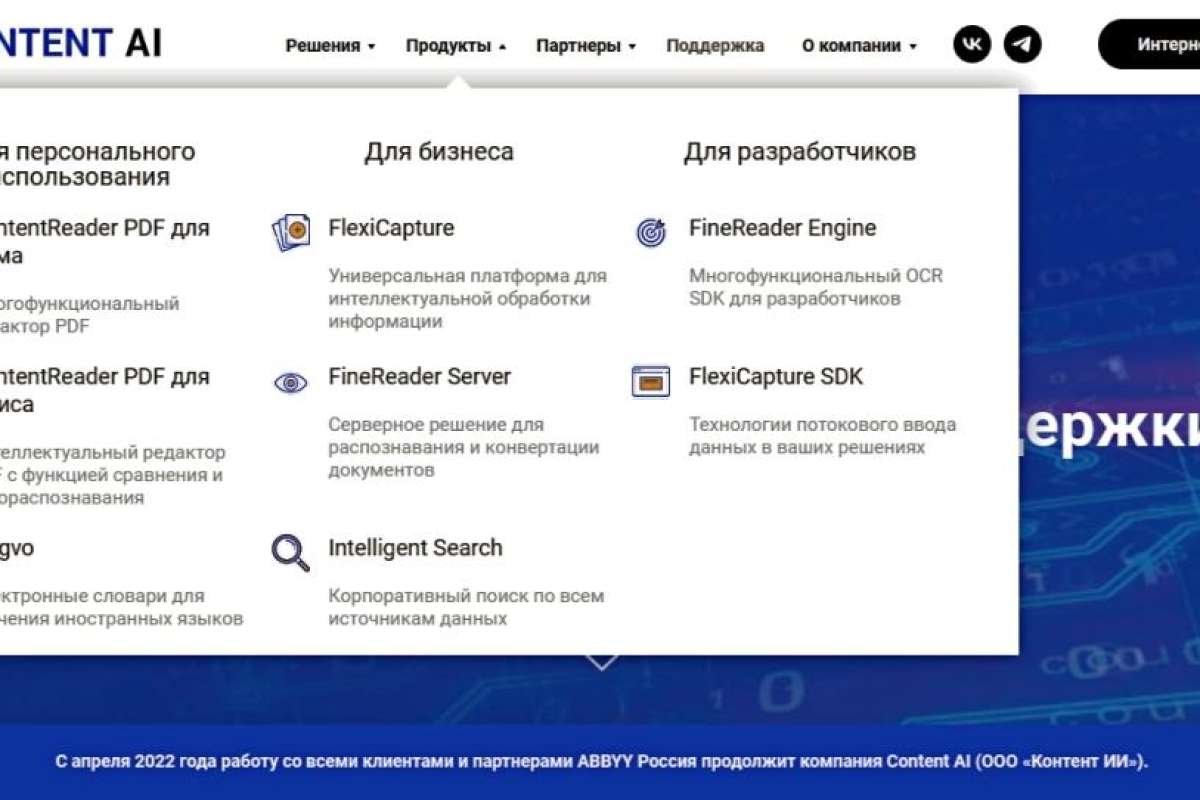Click the Для бизнеса column heading
Viewport: 1200px width, 800px height.
point(439,152)
